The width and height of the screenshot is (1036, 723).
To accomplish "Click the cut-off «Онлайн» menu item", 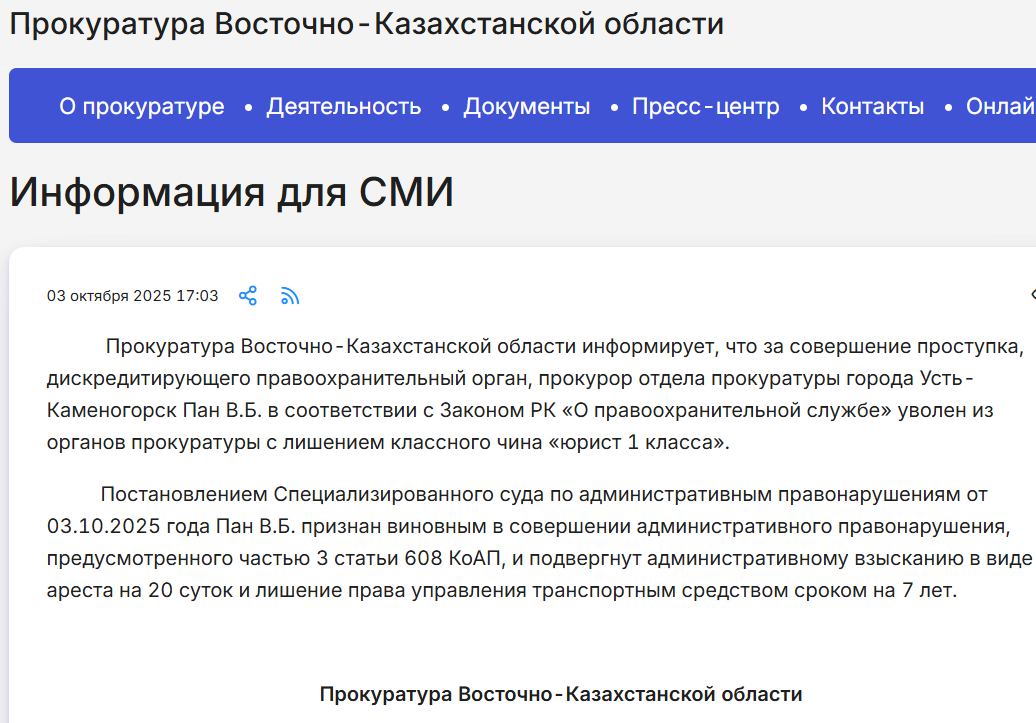I will (1000, 106).
